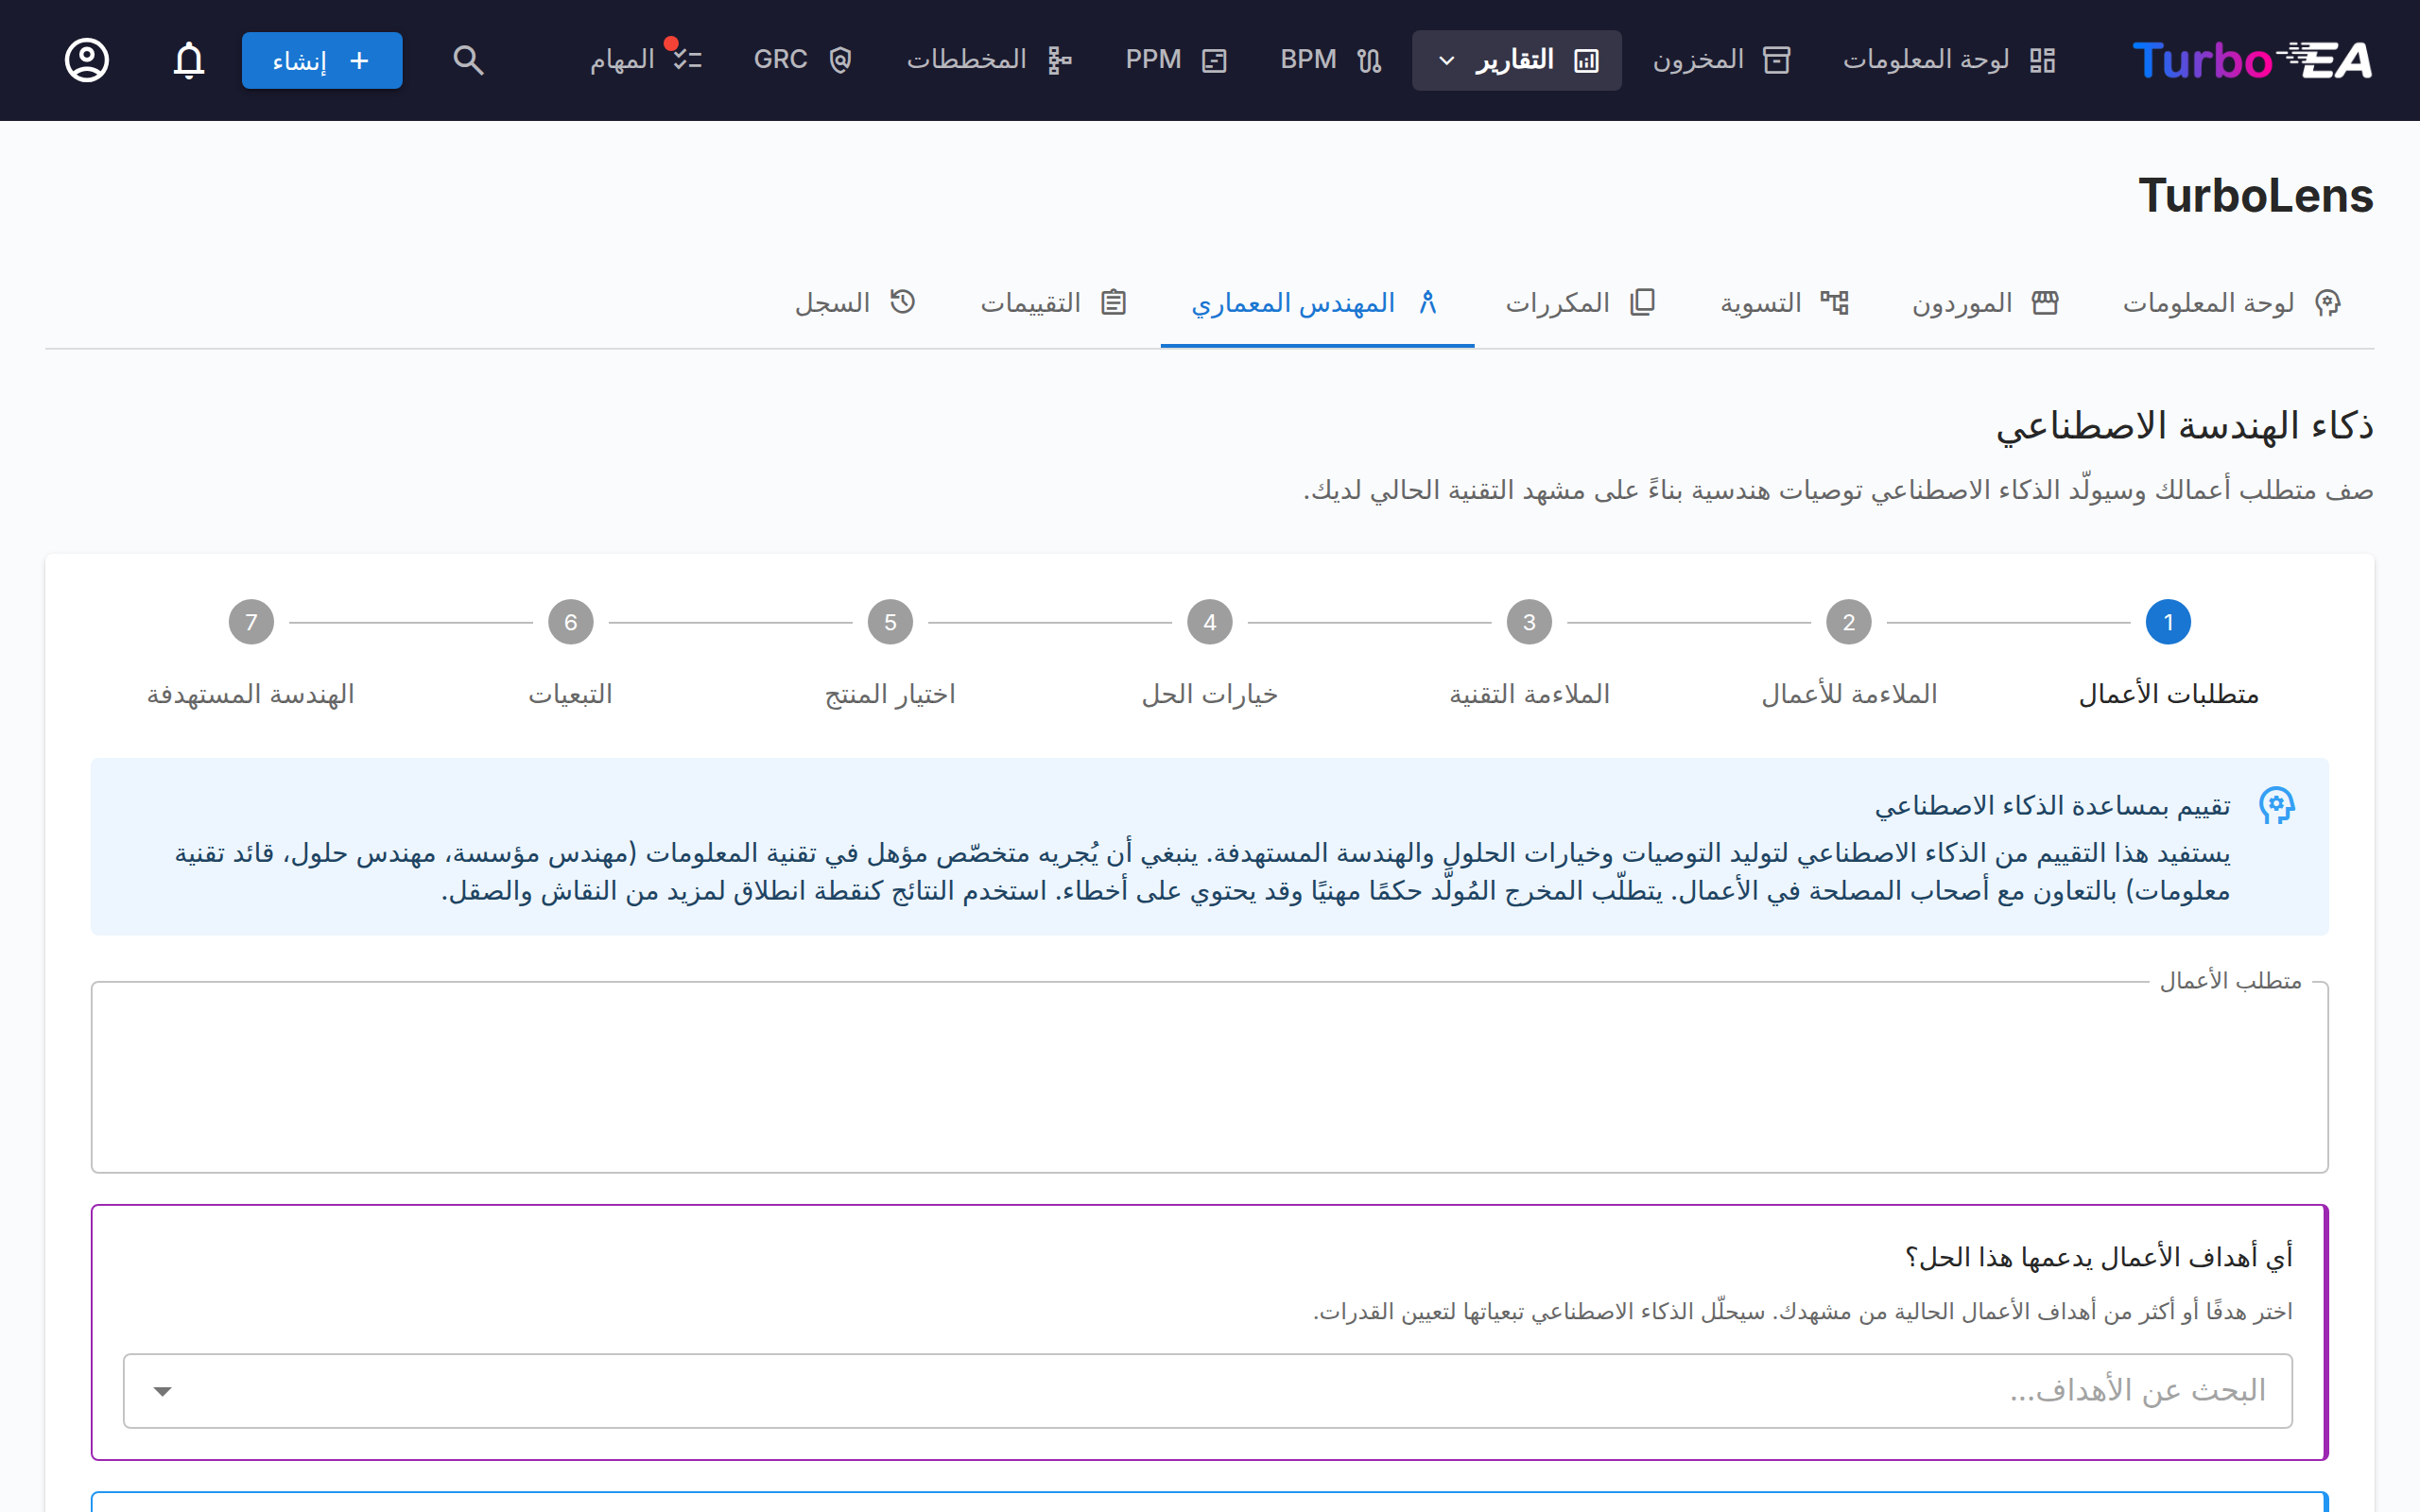Click step 7 الهندسة المستهدفة circle

251,622
